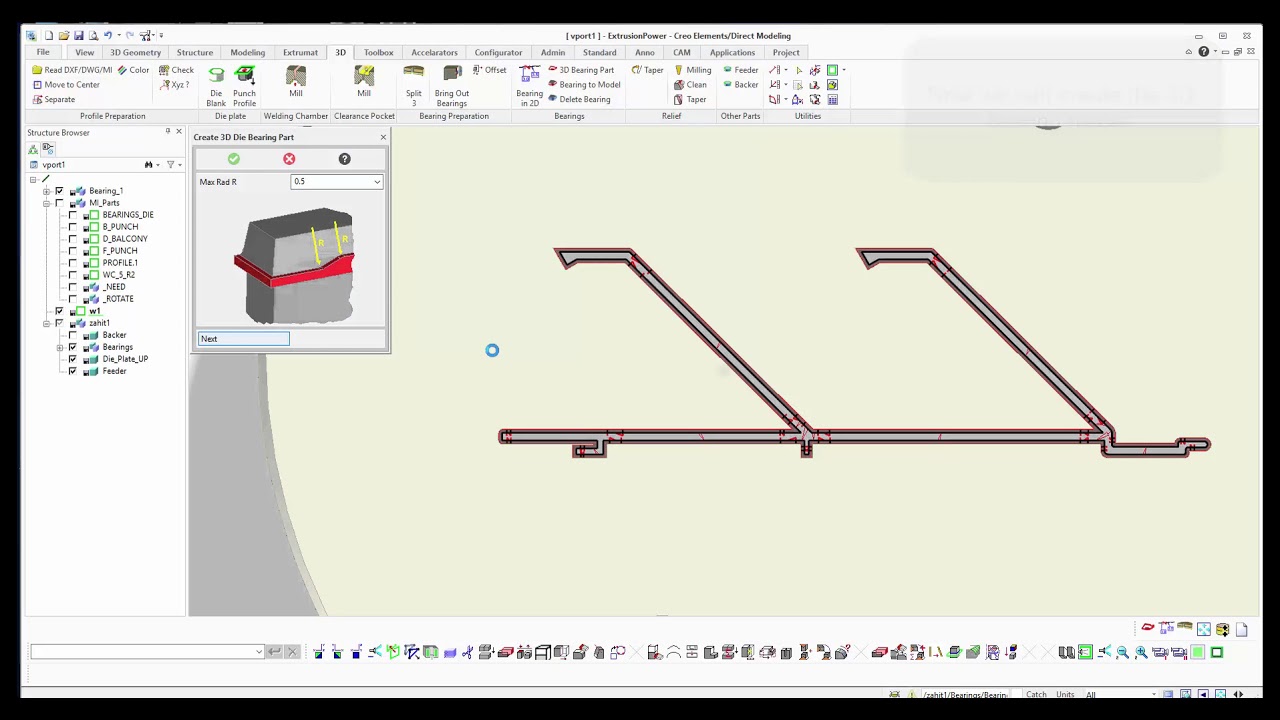Switch to the View ribbon tab
Image resolution: width=1280 pixels, height=720 pixels.
[x=84, y=52]
